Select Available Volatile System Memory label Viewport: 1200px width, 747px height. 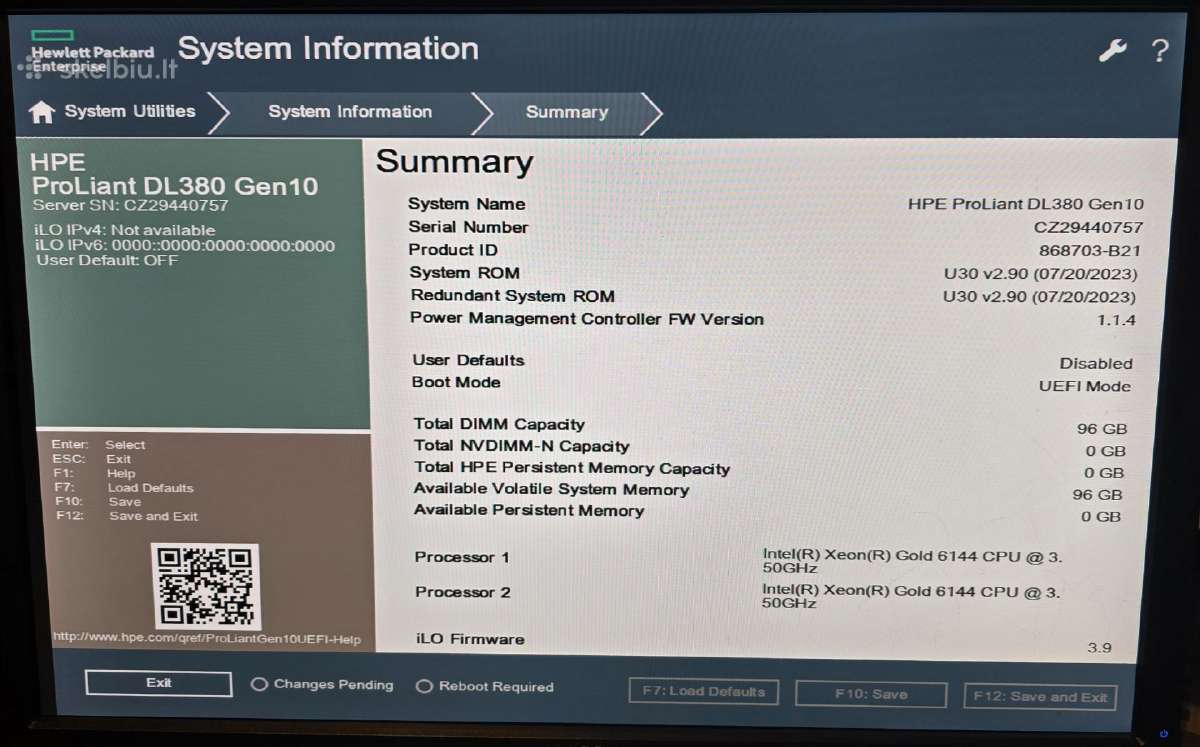click(x=552, y=490)
